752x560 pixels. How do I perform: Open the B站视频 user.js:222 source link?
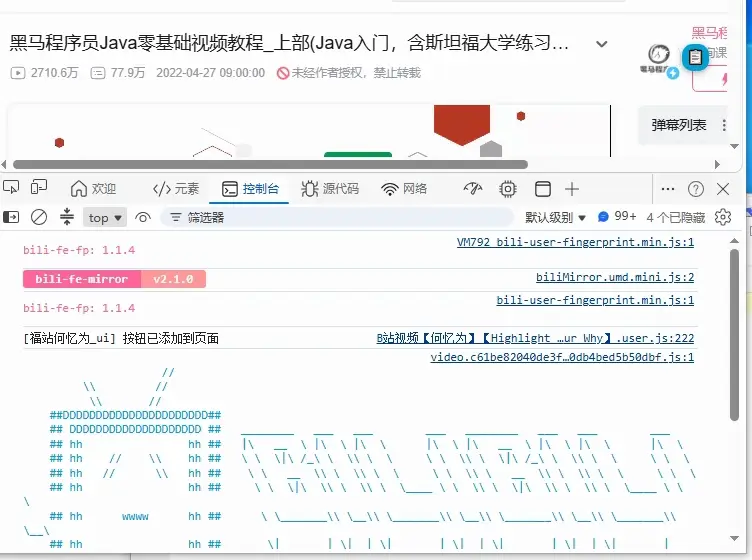pos(535,338)
